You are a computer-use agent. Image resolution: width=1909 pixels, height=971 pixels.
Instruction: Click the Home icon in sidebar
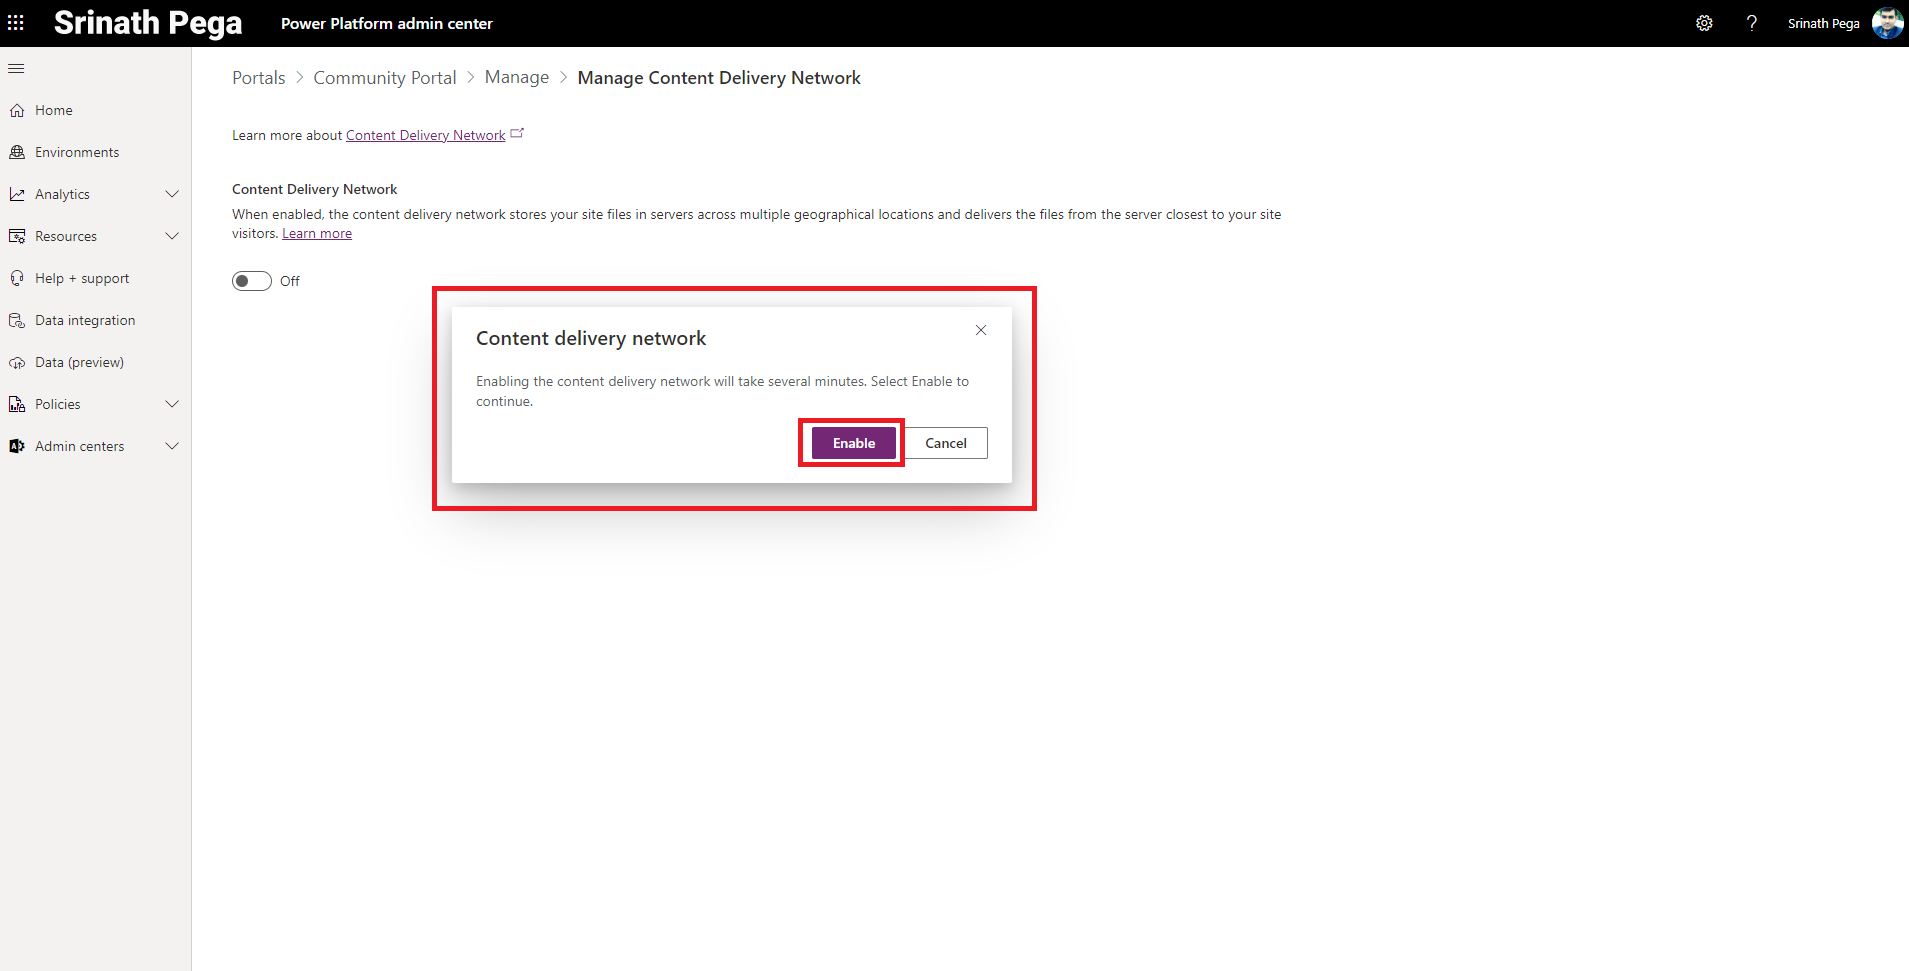click(x=17, y=111)
